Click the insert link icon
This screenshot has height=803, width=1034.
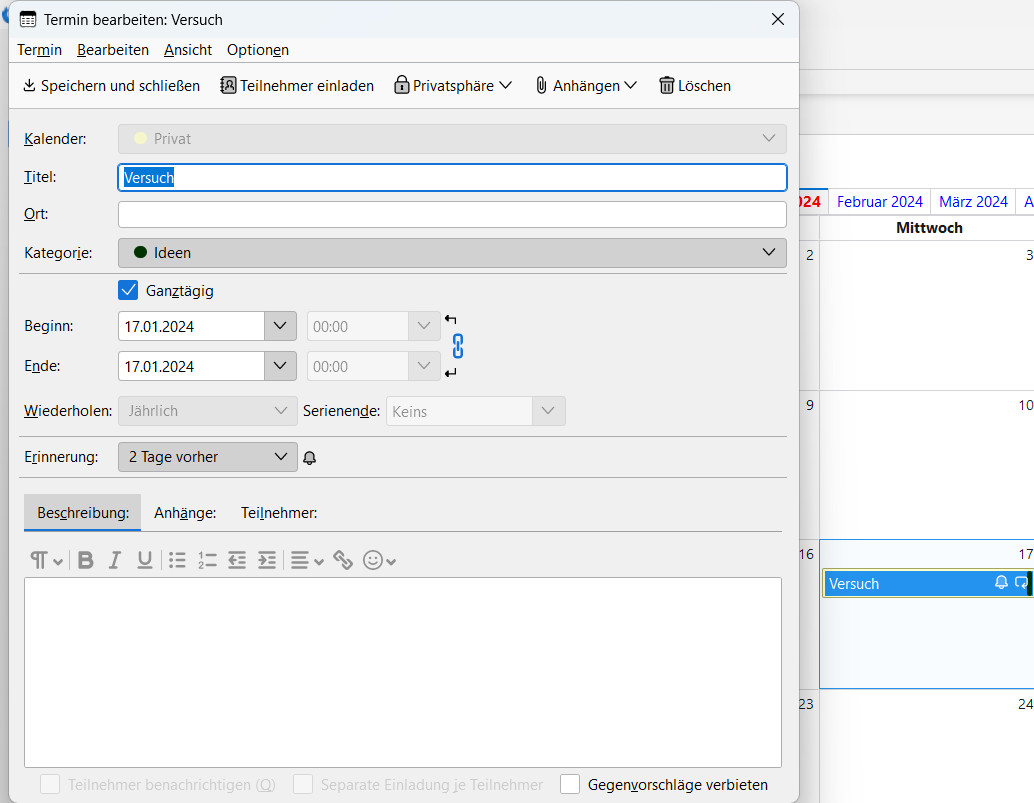343,560
